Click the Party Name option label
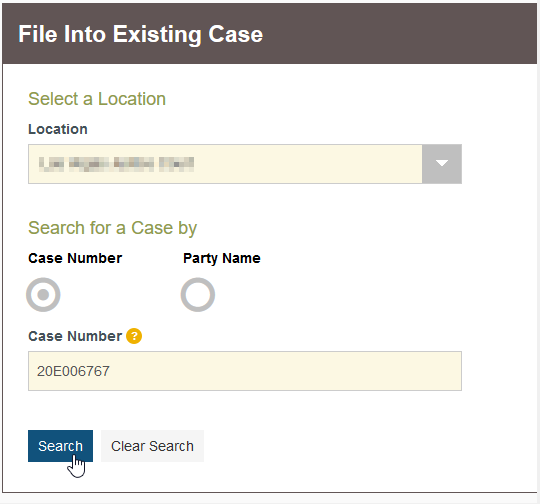The image size is (540, 504). [x=222, y=258]
